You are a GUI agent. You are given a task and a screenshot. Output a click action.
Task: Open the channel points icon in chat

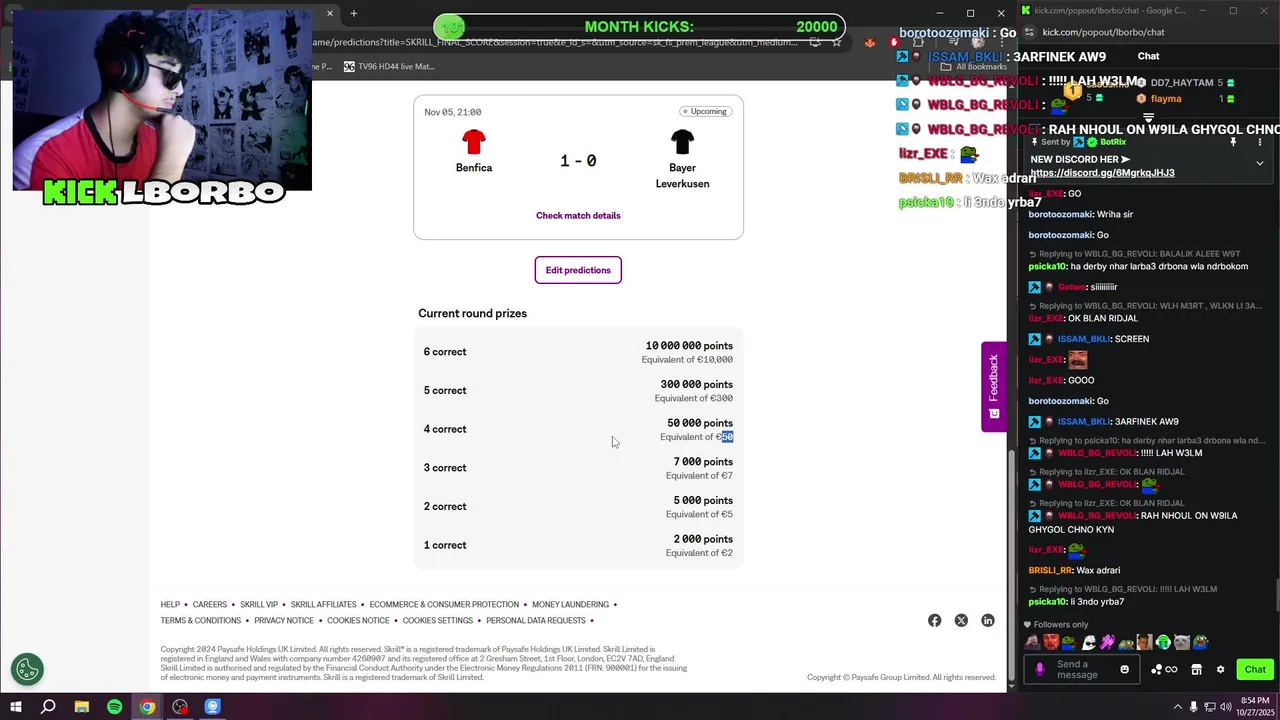point(1164,670)
